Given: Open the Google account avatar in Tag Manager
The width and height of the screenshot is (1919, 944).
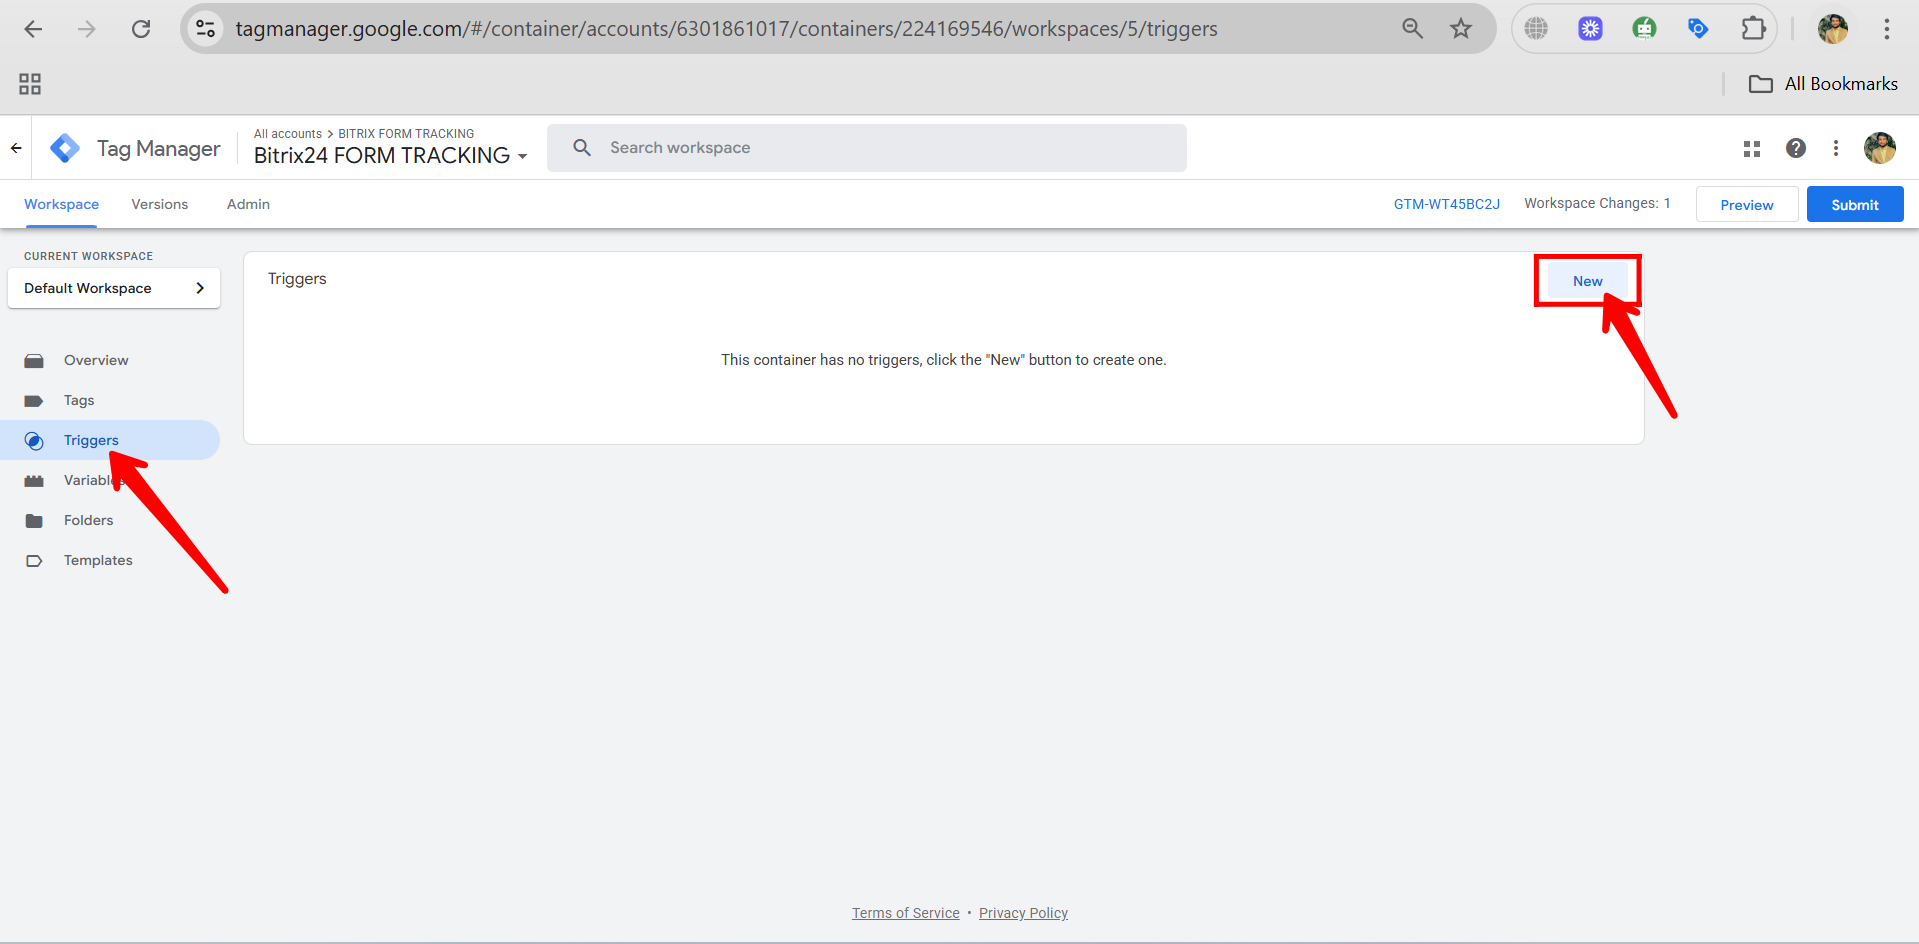Looking at the screenshot, I should point(1880,148).
